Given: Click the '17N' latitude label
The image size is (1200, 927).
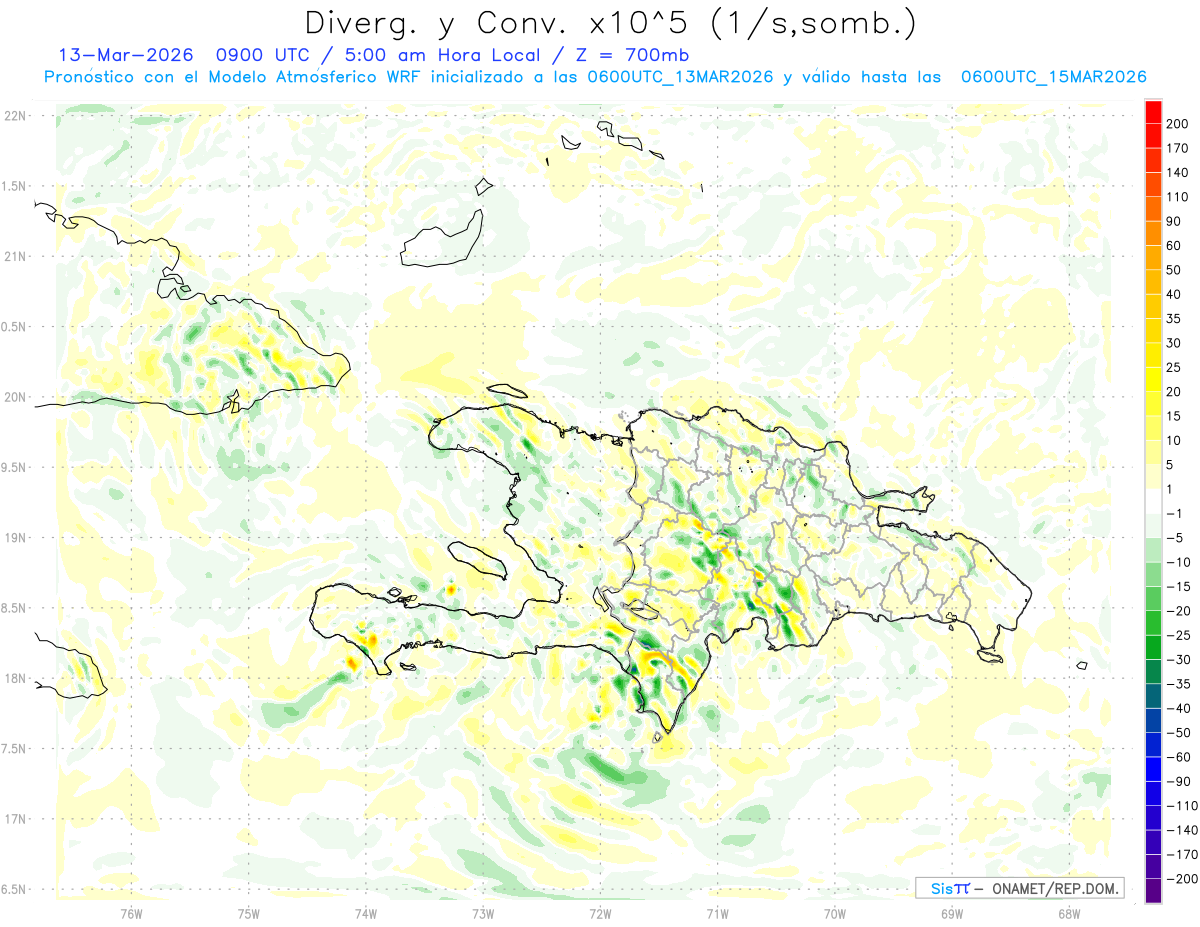Looking at the screenshot, I should click(x=15, y=819).
